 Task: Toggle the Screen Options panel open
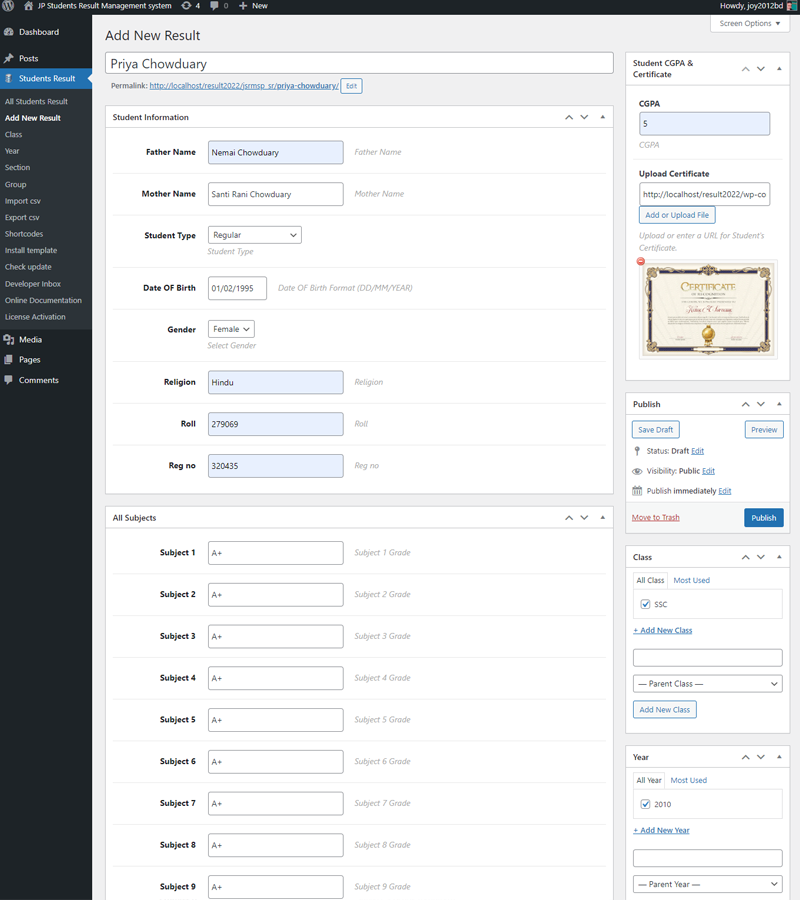click(x=749, y=23)
